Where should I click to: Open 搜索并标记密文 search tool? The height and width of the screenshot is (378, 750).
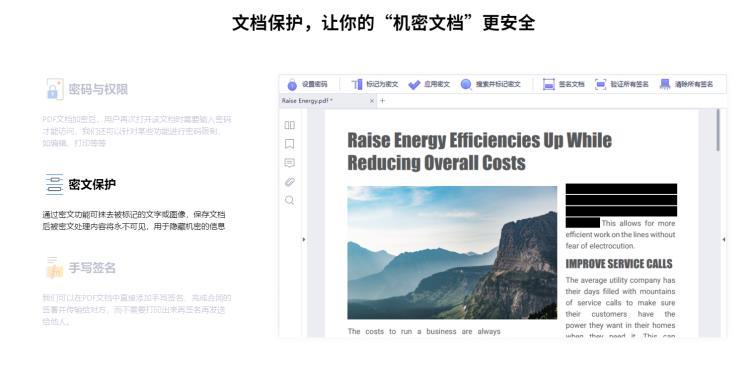(x=490, y=84)
